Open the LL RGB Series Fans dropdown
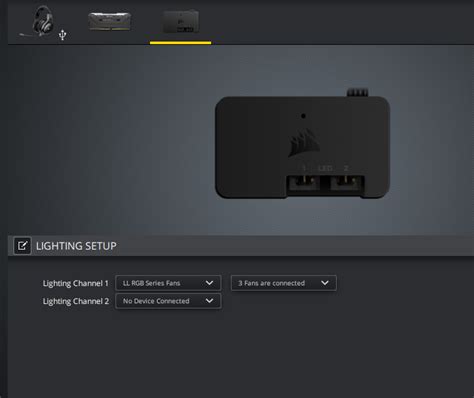The image size is (474, 398). point(168,283)
